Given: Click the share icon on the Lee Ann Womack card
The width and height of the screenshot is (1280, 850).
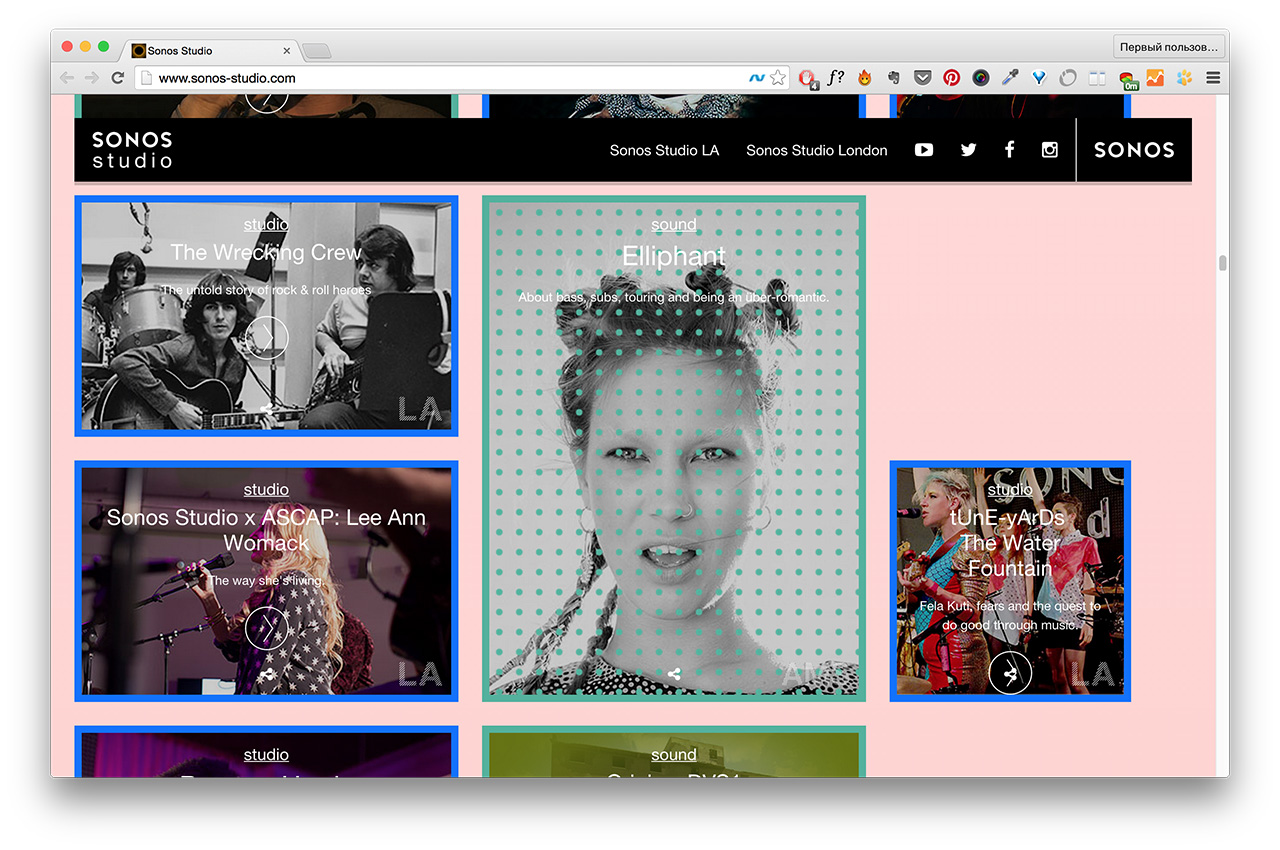Looking at the screenshot, I should 266,675.
